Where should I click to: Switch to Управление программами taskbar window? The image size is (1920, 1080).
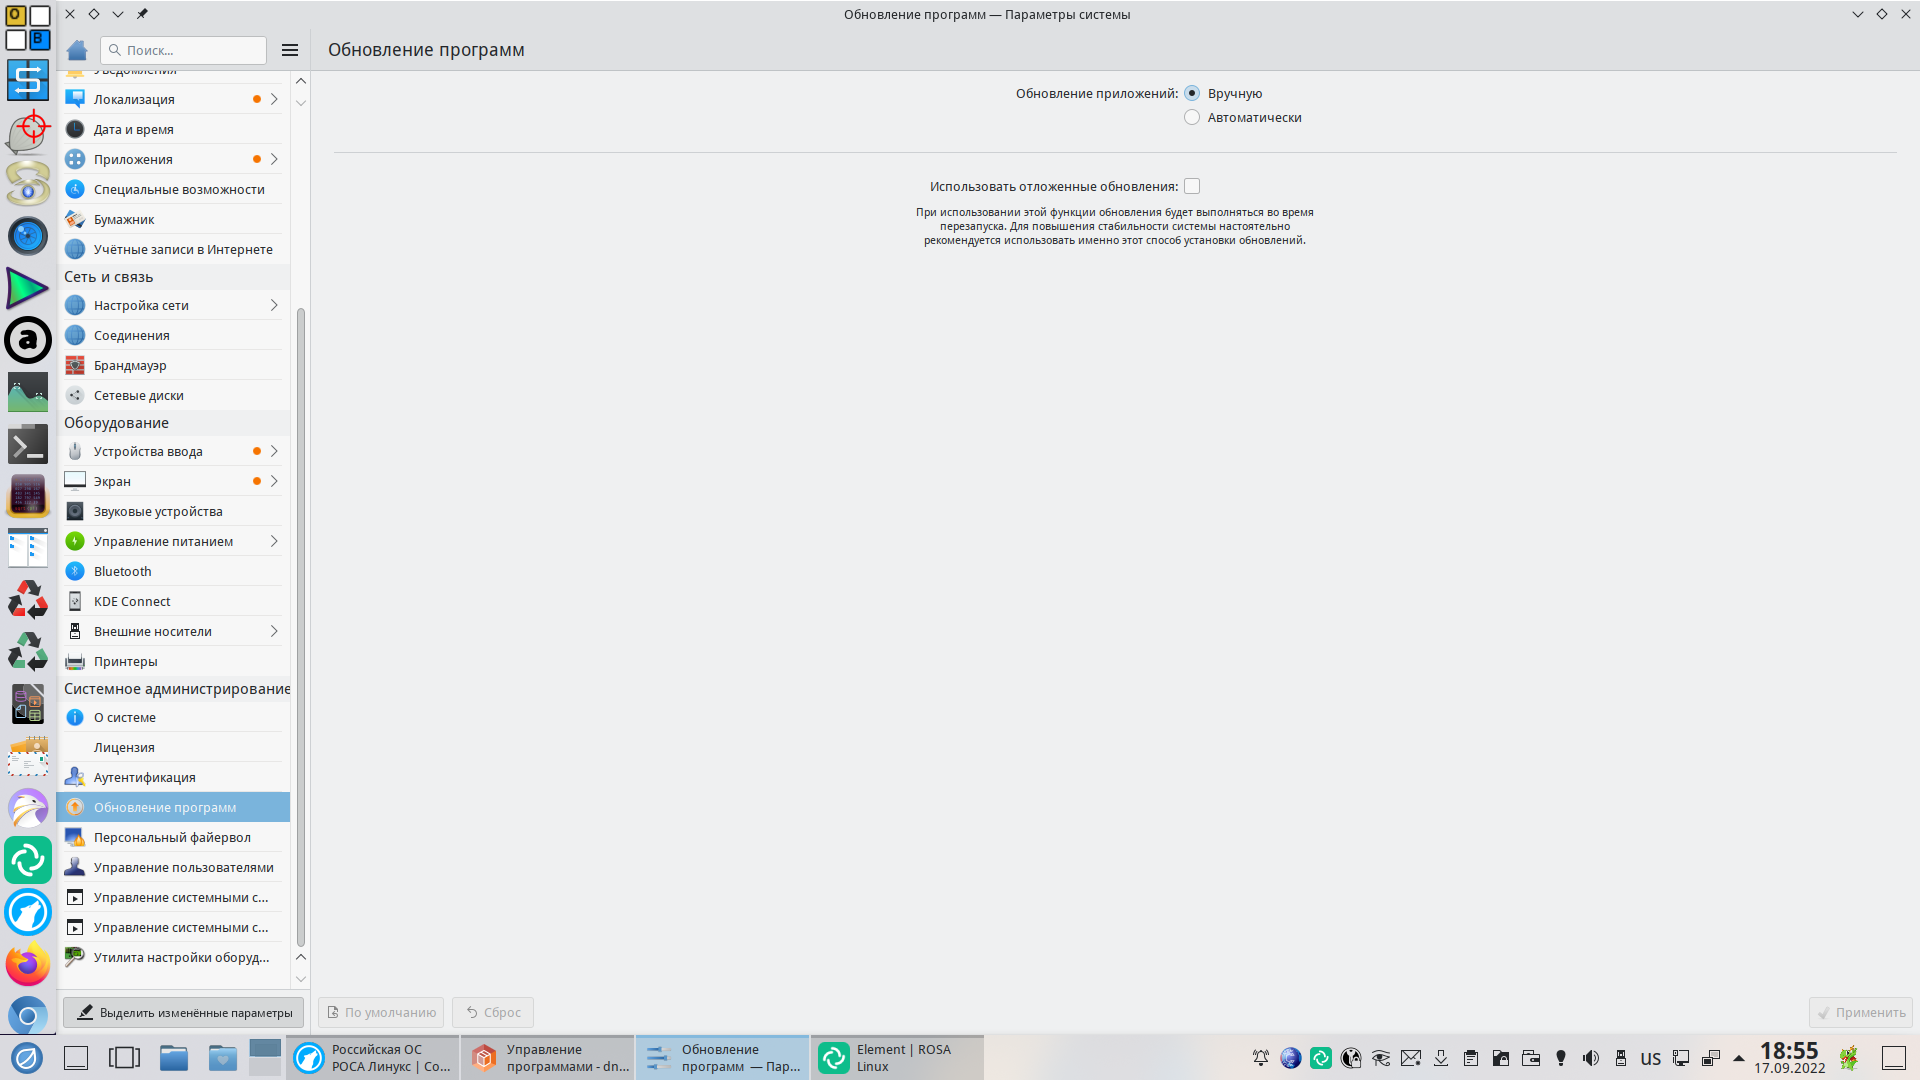548,1058
